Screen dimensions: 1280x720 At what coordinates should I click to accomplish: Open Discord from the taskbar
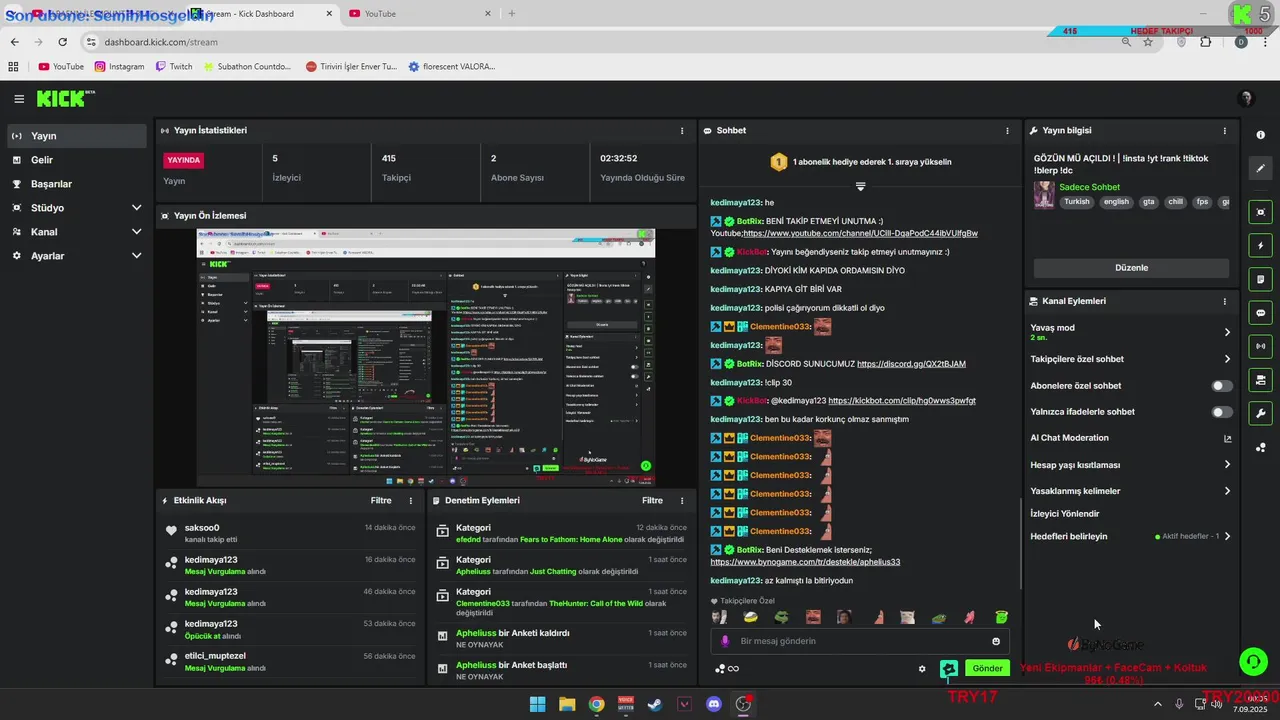coord(714,704)
